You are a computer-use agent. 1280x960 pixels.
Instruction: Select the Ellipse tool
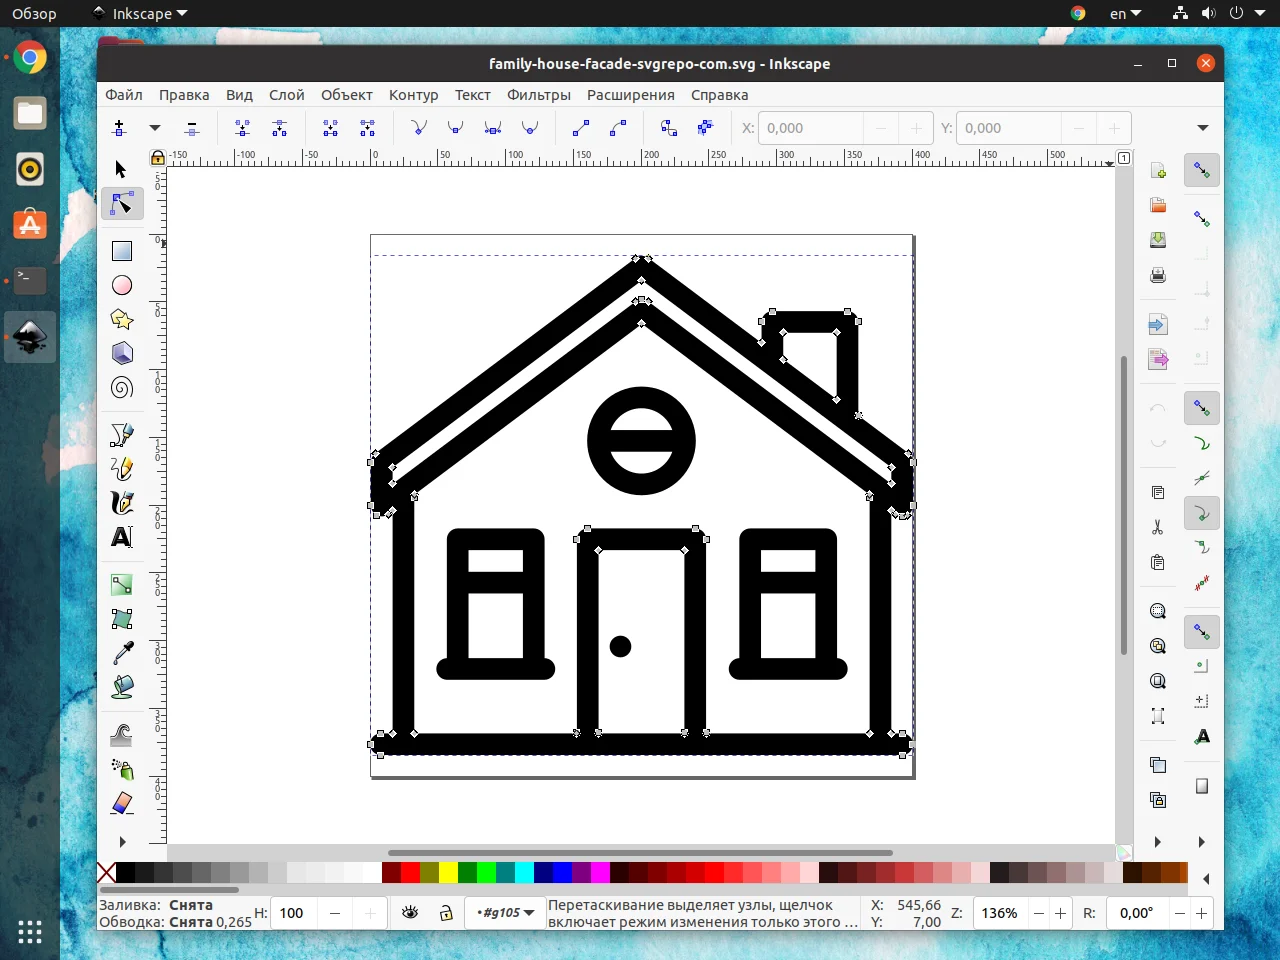pyautogui.click(x=122, y=285)
